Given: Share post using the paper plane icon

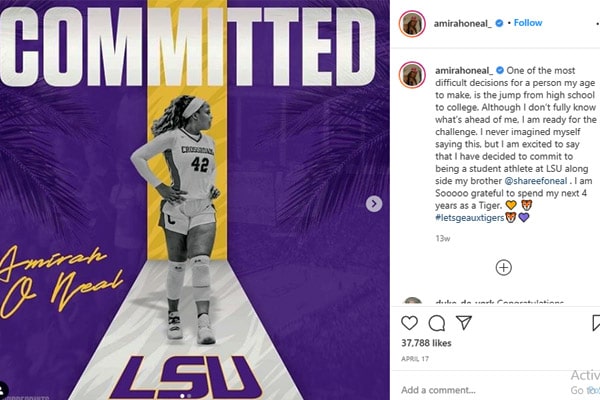Looking at the screenshot, I should (x=464, y=323).
